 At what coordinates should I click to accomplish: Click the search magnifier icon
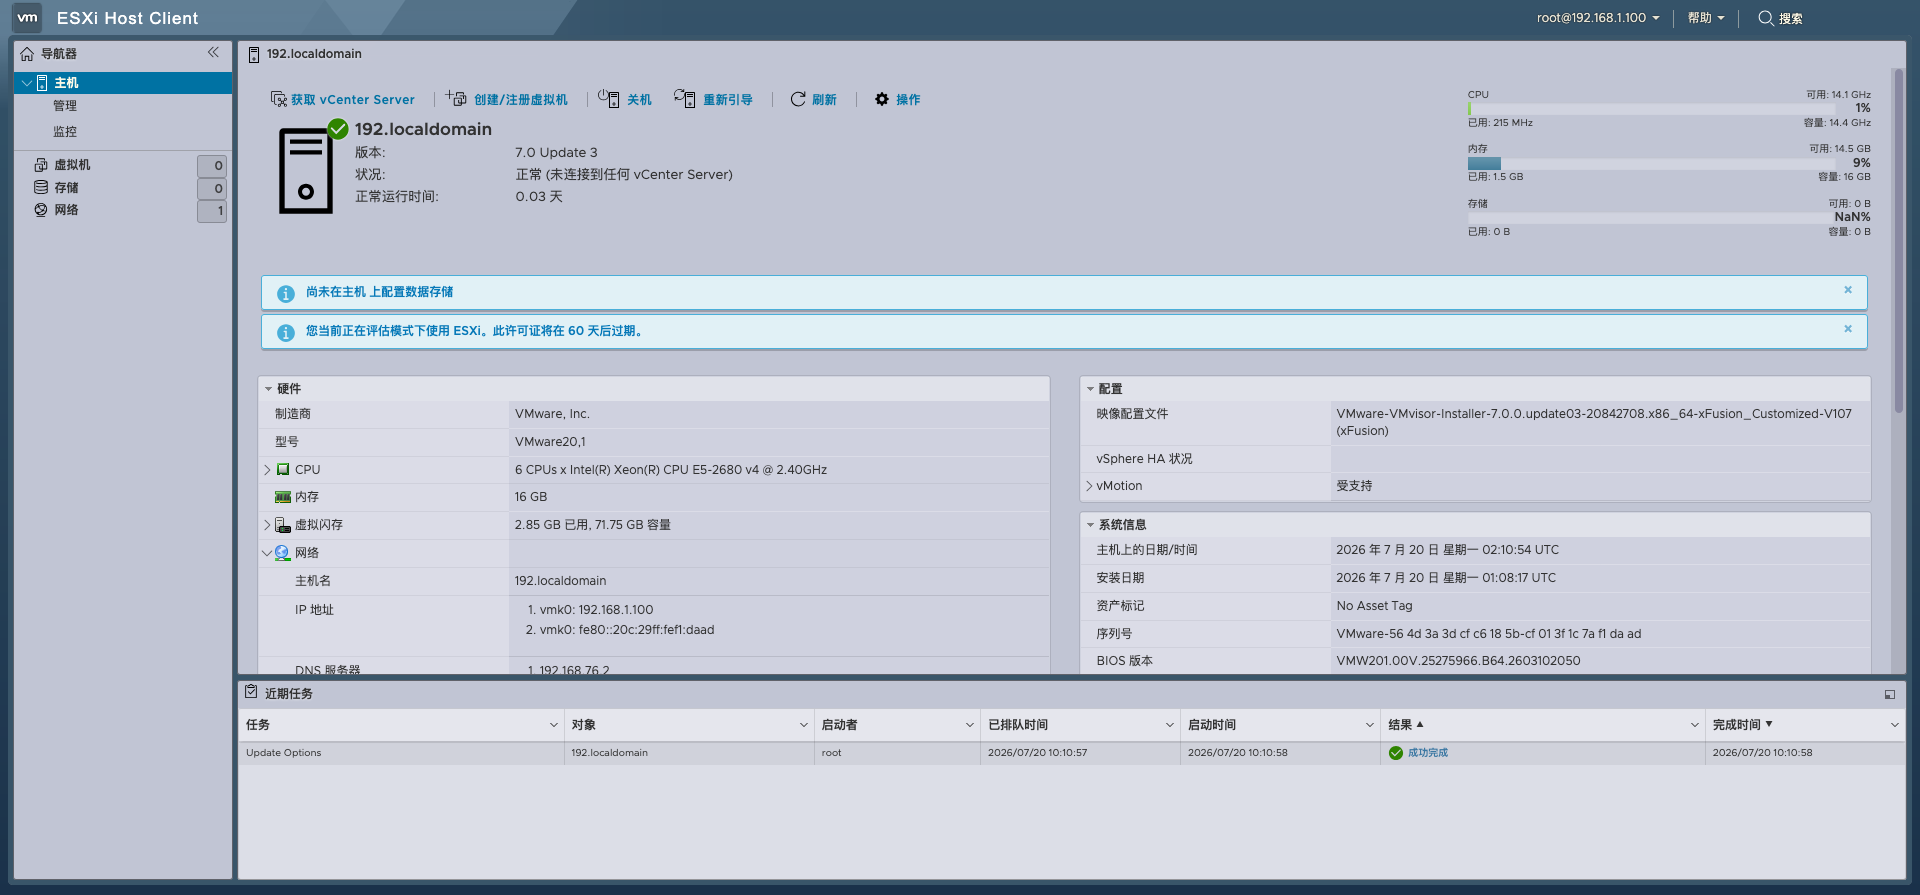(x=1766, y=18)
